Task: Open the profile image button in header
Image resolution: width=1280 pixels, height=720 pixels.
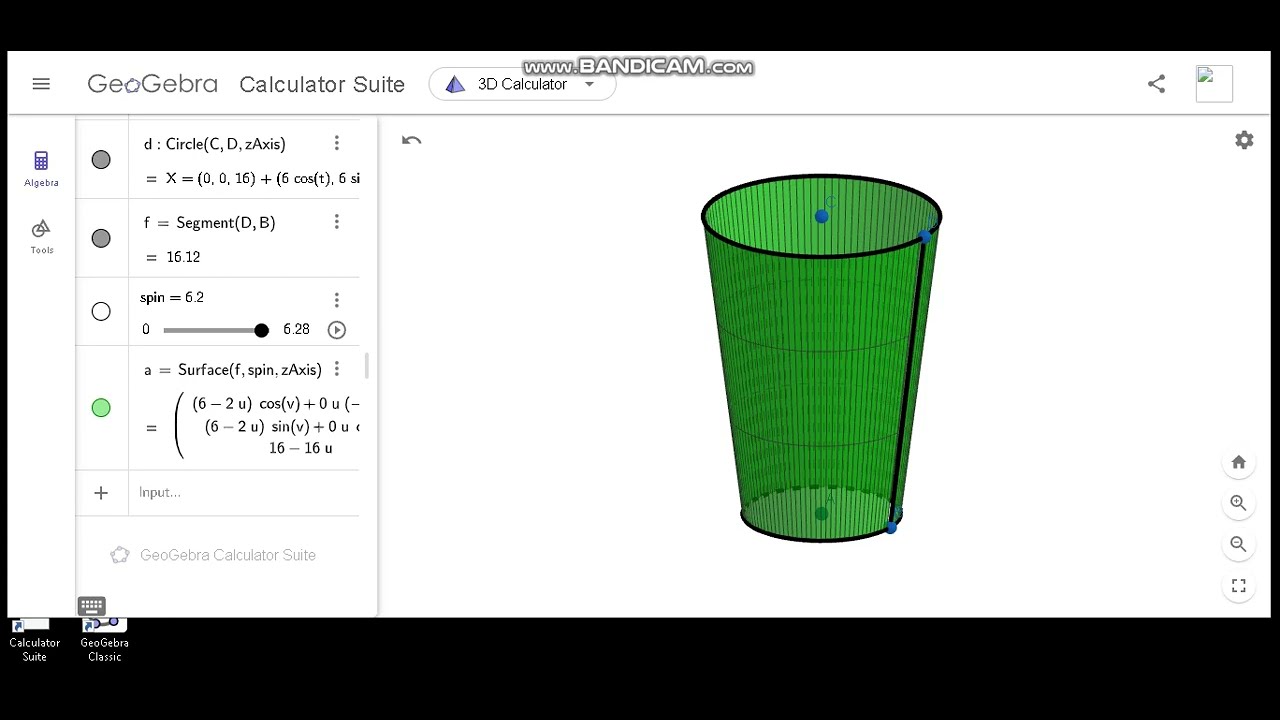Action: pos(1214,84)
